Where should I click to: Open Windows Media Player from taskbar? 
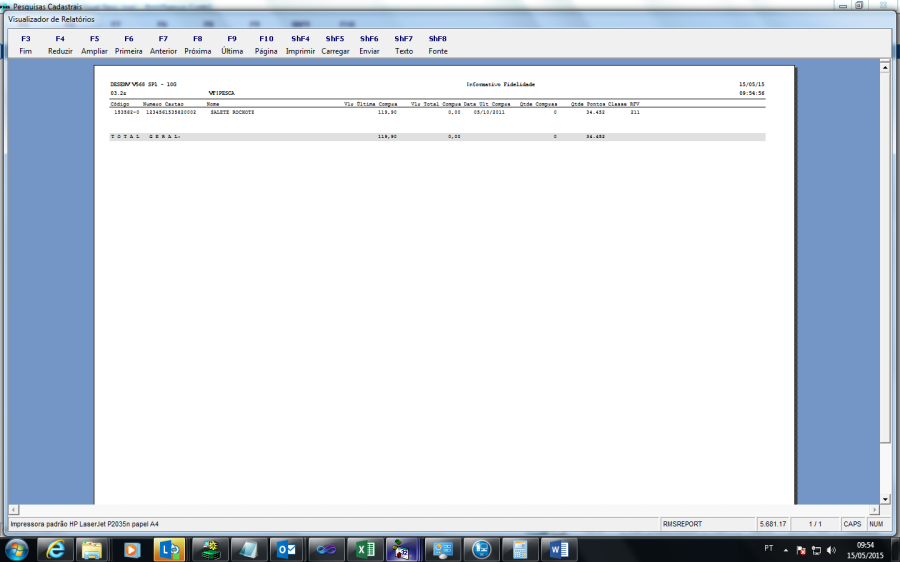pos(131,550)
